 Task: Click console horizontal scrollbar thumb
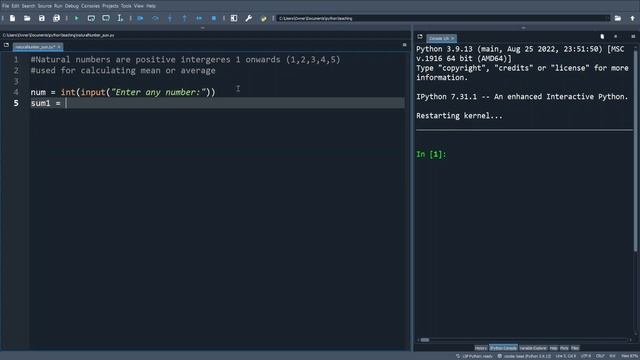425,340
